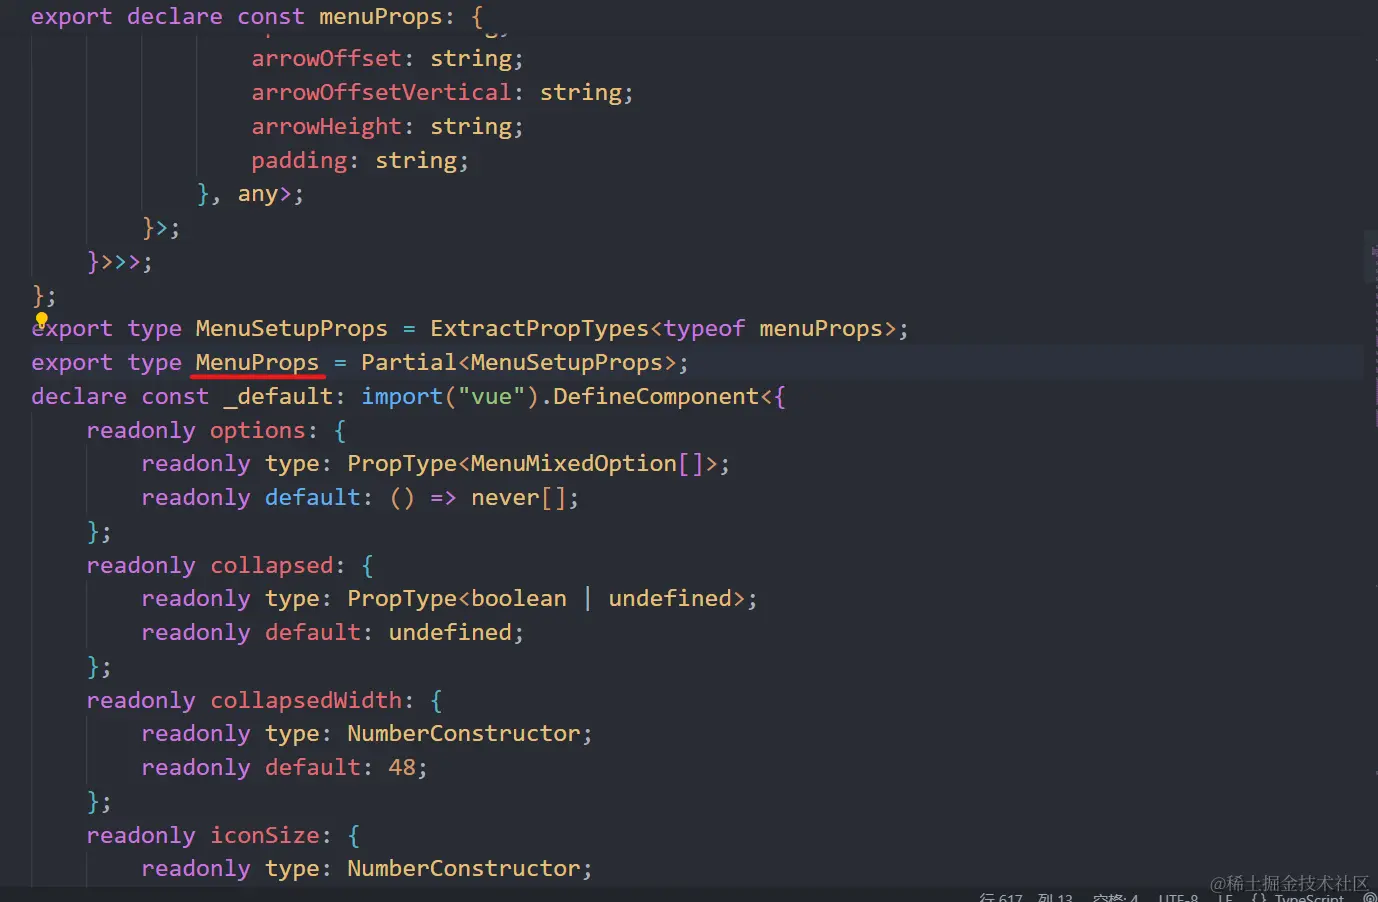Click the DefineComponent identifier
Viewport: 1378px width, 902px height.
pyautogui.click(x=656, y=396)
